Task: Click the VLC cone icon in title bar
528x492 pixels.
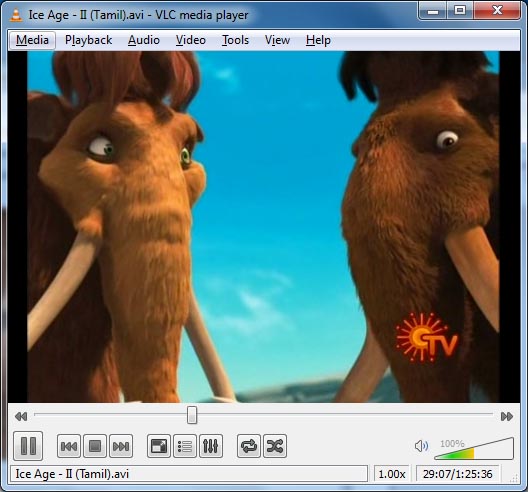Action: (x=15, y=15)
